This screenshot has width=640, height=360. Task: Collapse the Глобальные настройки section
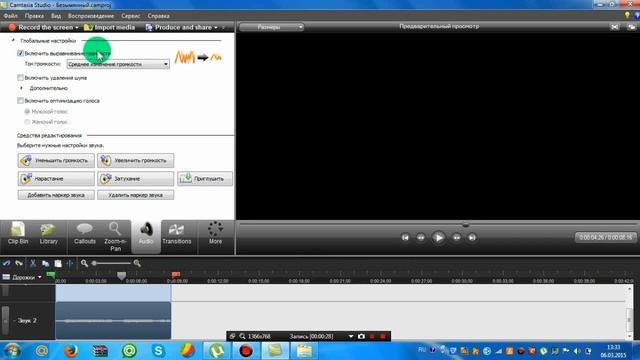(13, 40)
